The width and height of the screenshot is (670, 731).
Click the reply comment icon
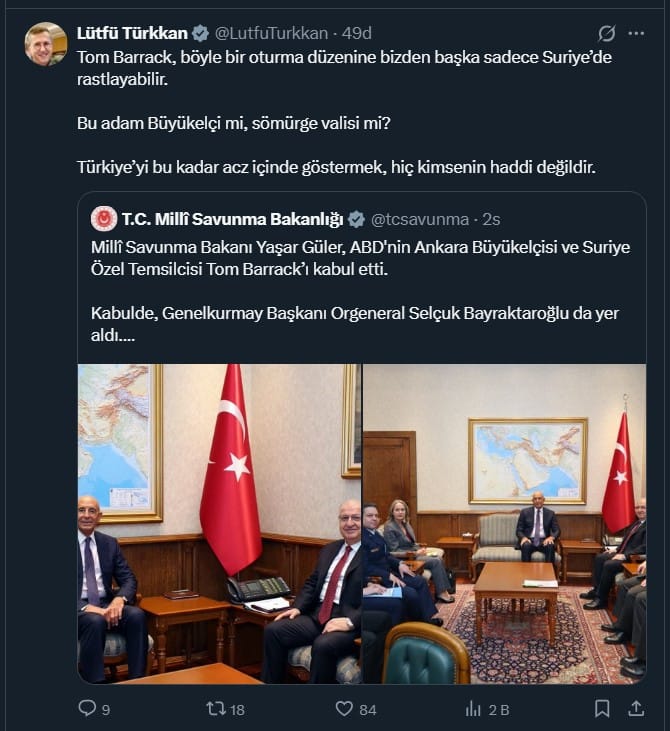pyautogui.click(x=87, y=708)
